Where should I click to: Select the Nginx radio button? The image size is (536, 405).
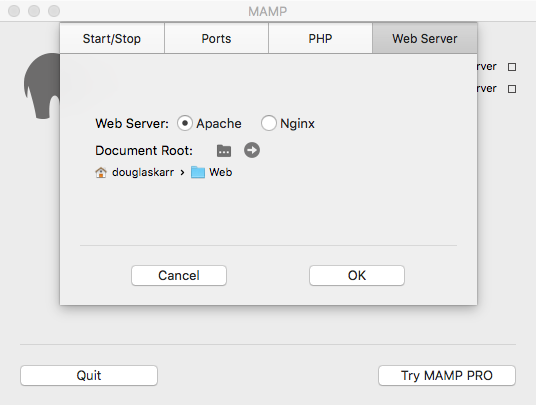(x=269, y=123)
